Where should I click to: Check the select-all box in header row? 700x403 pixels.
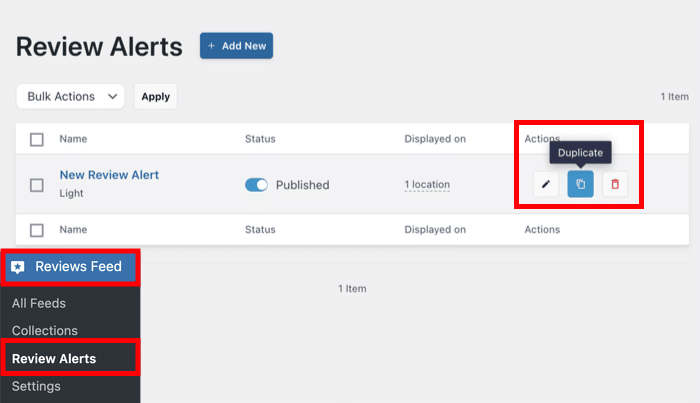(37, 139)
